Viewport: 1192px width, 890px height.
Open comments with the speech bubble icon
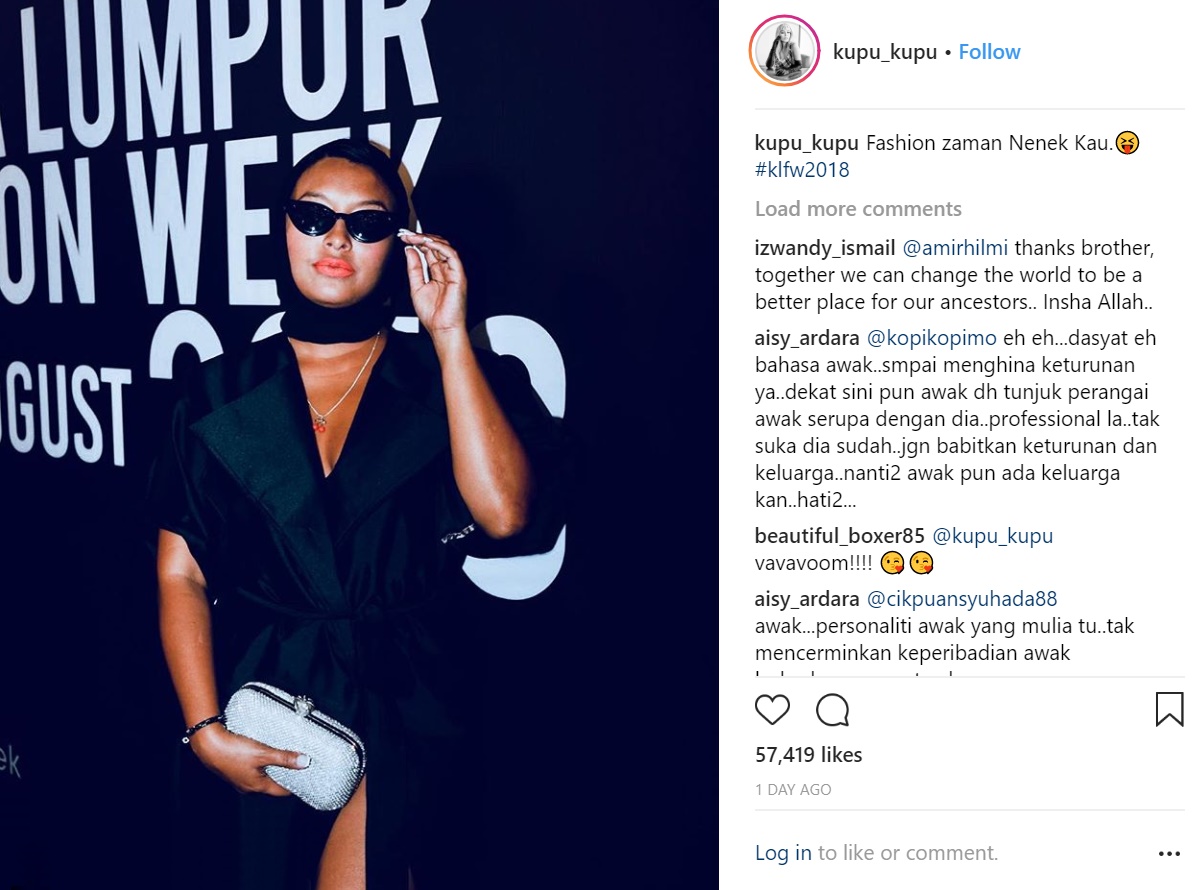(832, 709)
